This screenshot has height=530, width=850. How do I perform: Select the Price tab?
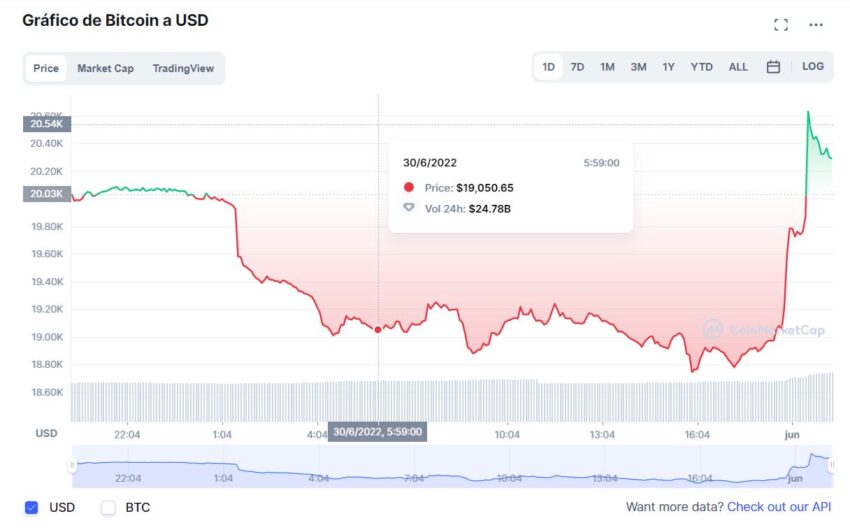click(x=46, y=68)
